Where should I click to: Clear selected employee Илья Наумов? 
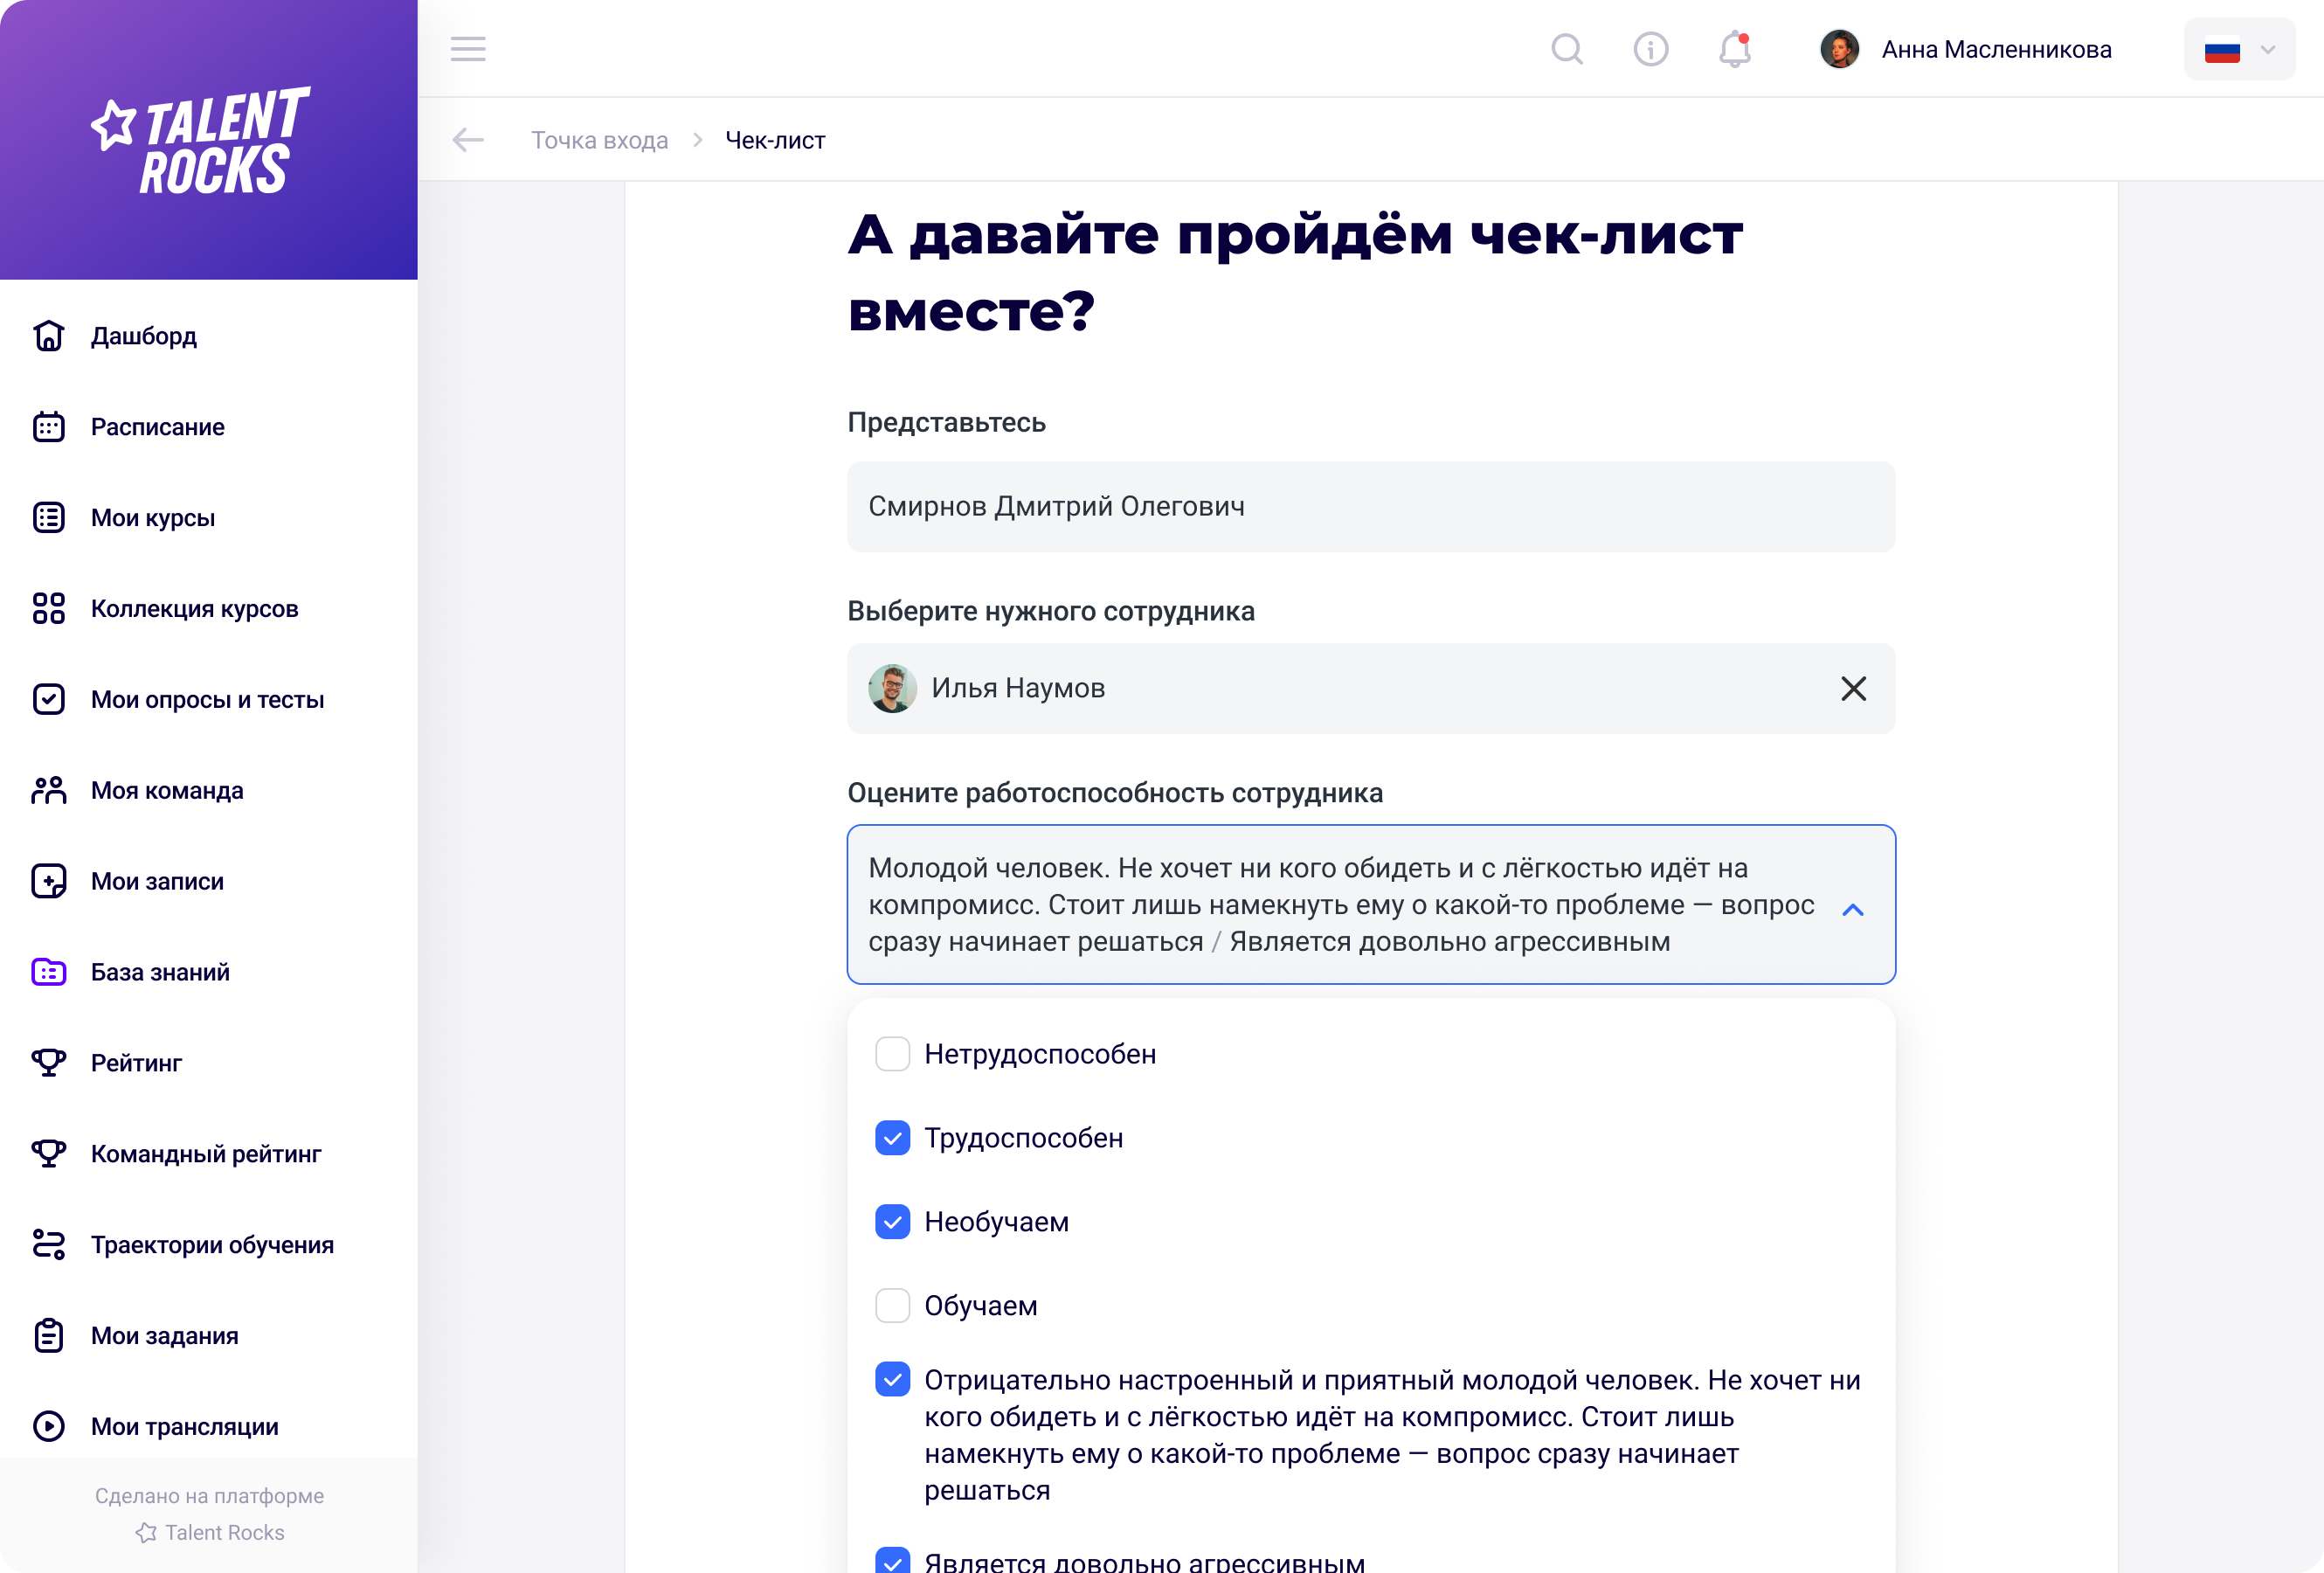click(1852, 688)
